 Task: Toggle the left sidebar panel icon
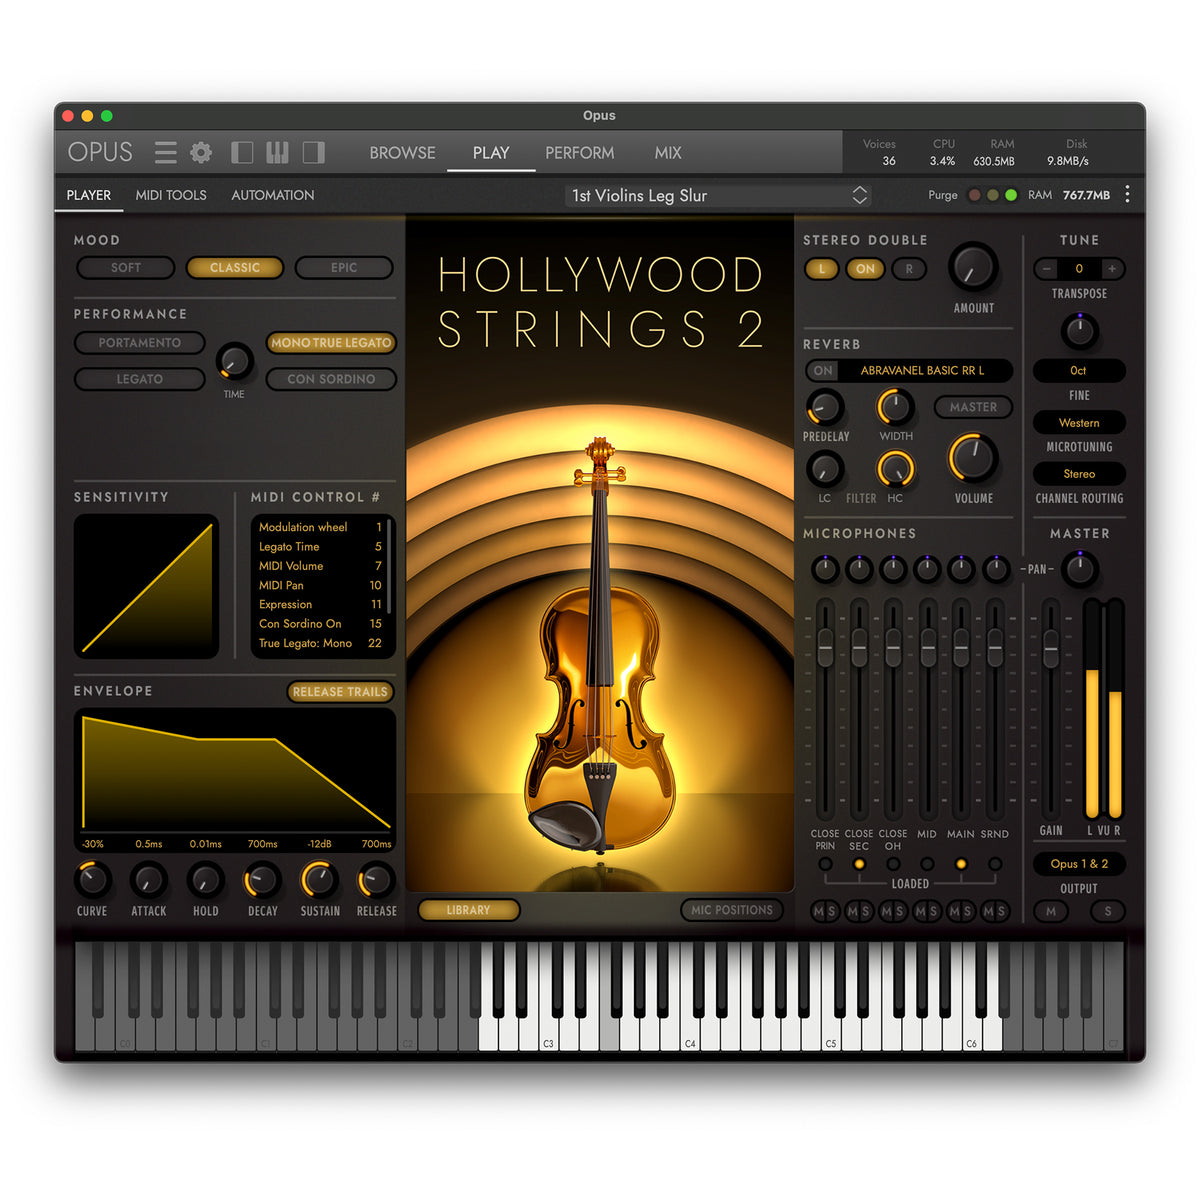point(242,152)
